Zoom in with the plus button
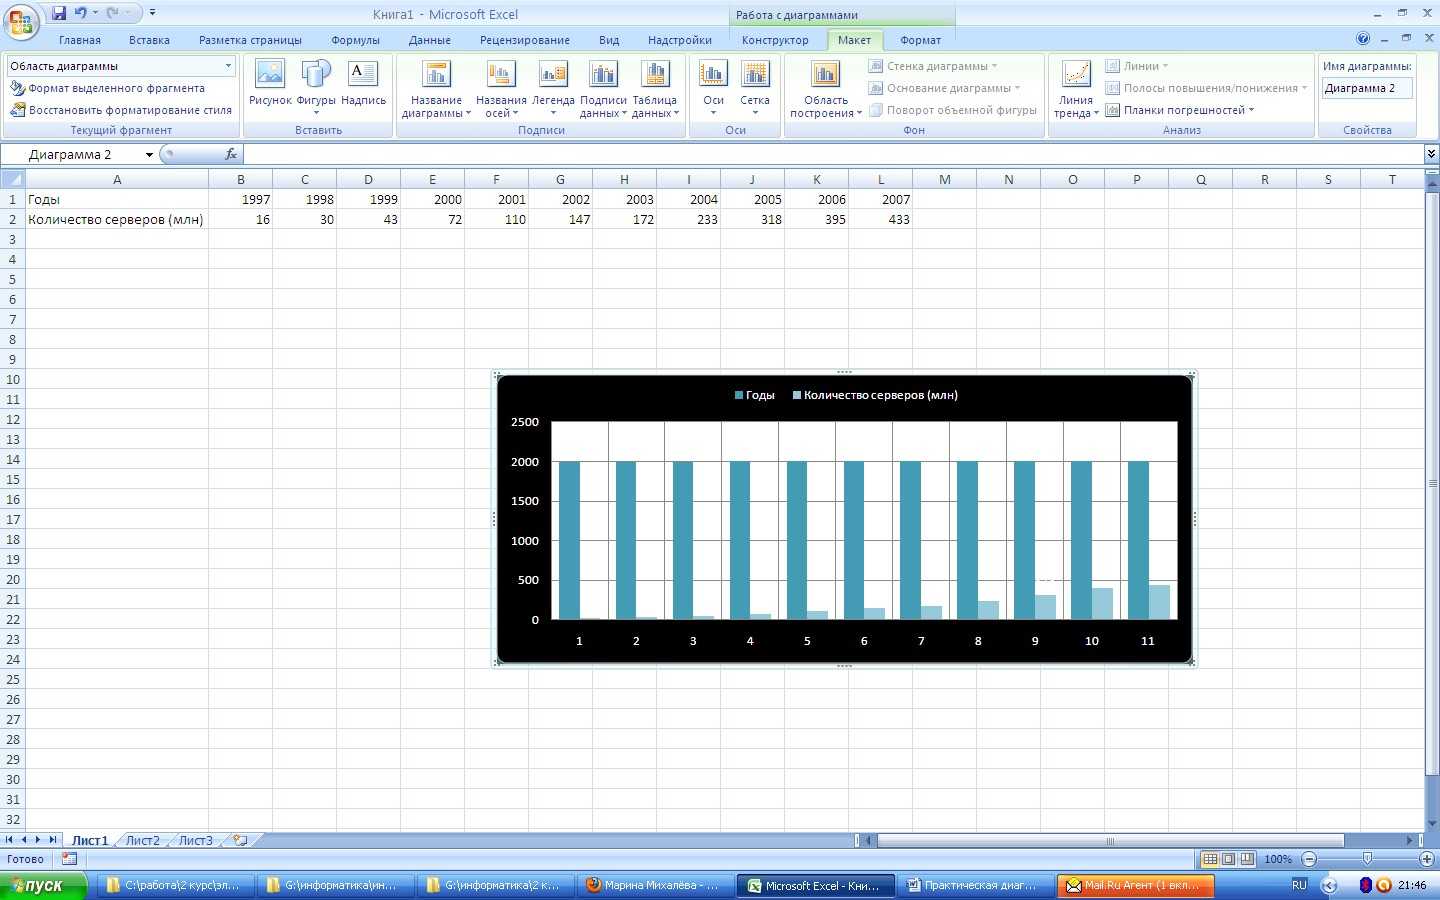This screenshot has width=1440, height=900. pos(1426,859)
